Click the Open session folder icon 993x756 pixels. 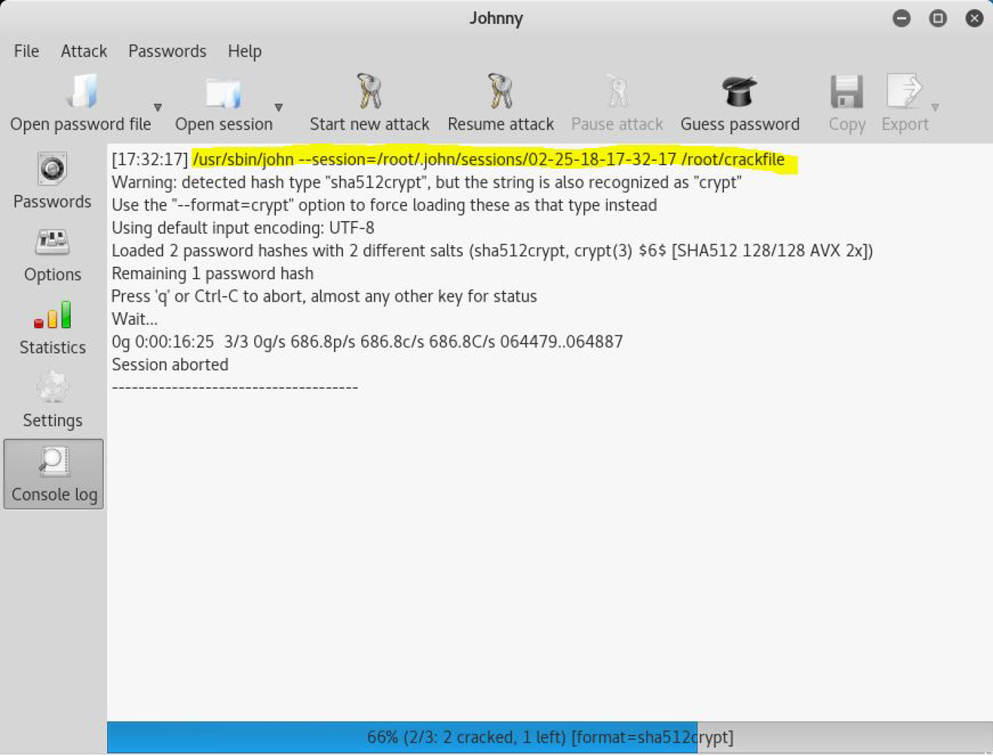pos(224,93)
